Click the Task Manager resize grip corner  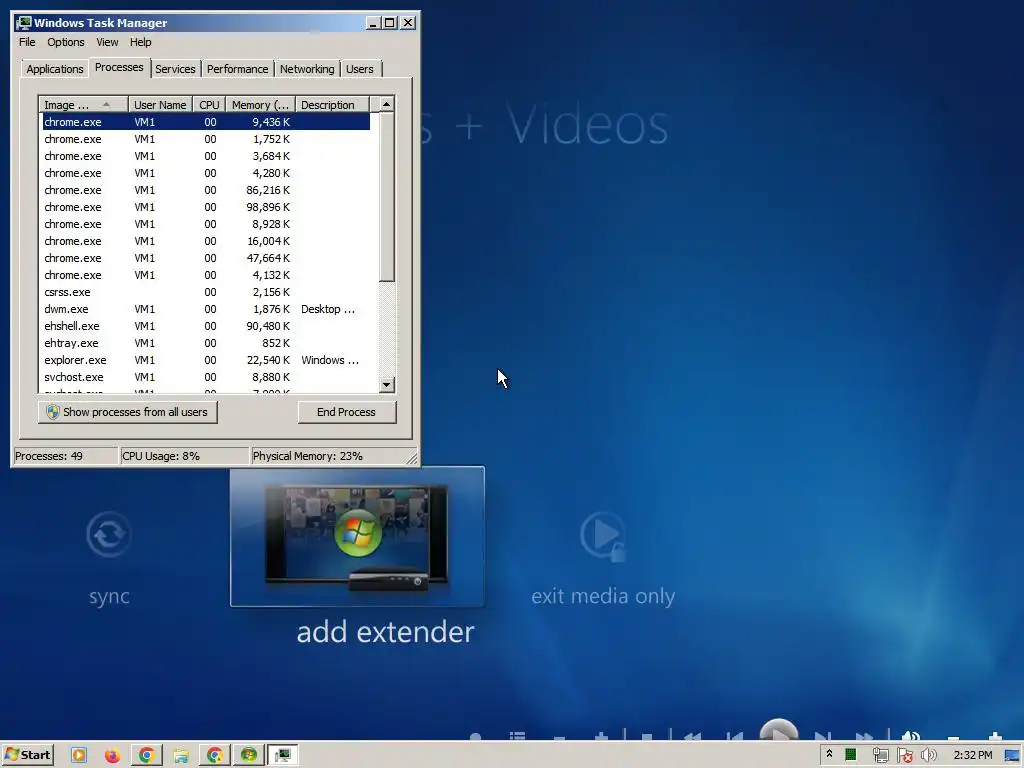click(x=412, y=458)
